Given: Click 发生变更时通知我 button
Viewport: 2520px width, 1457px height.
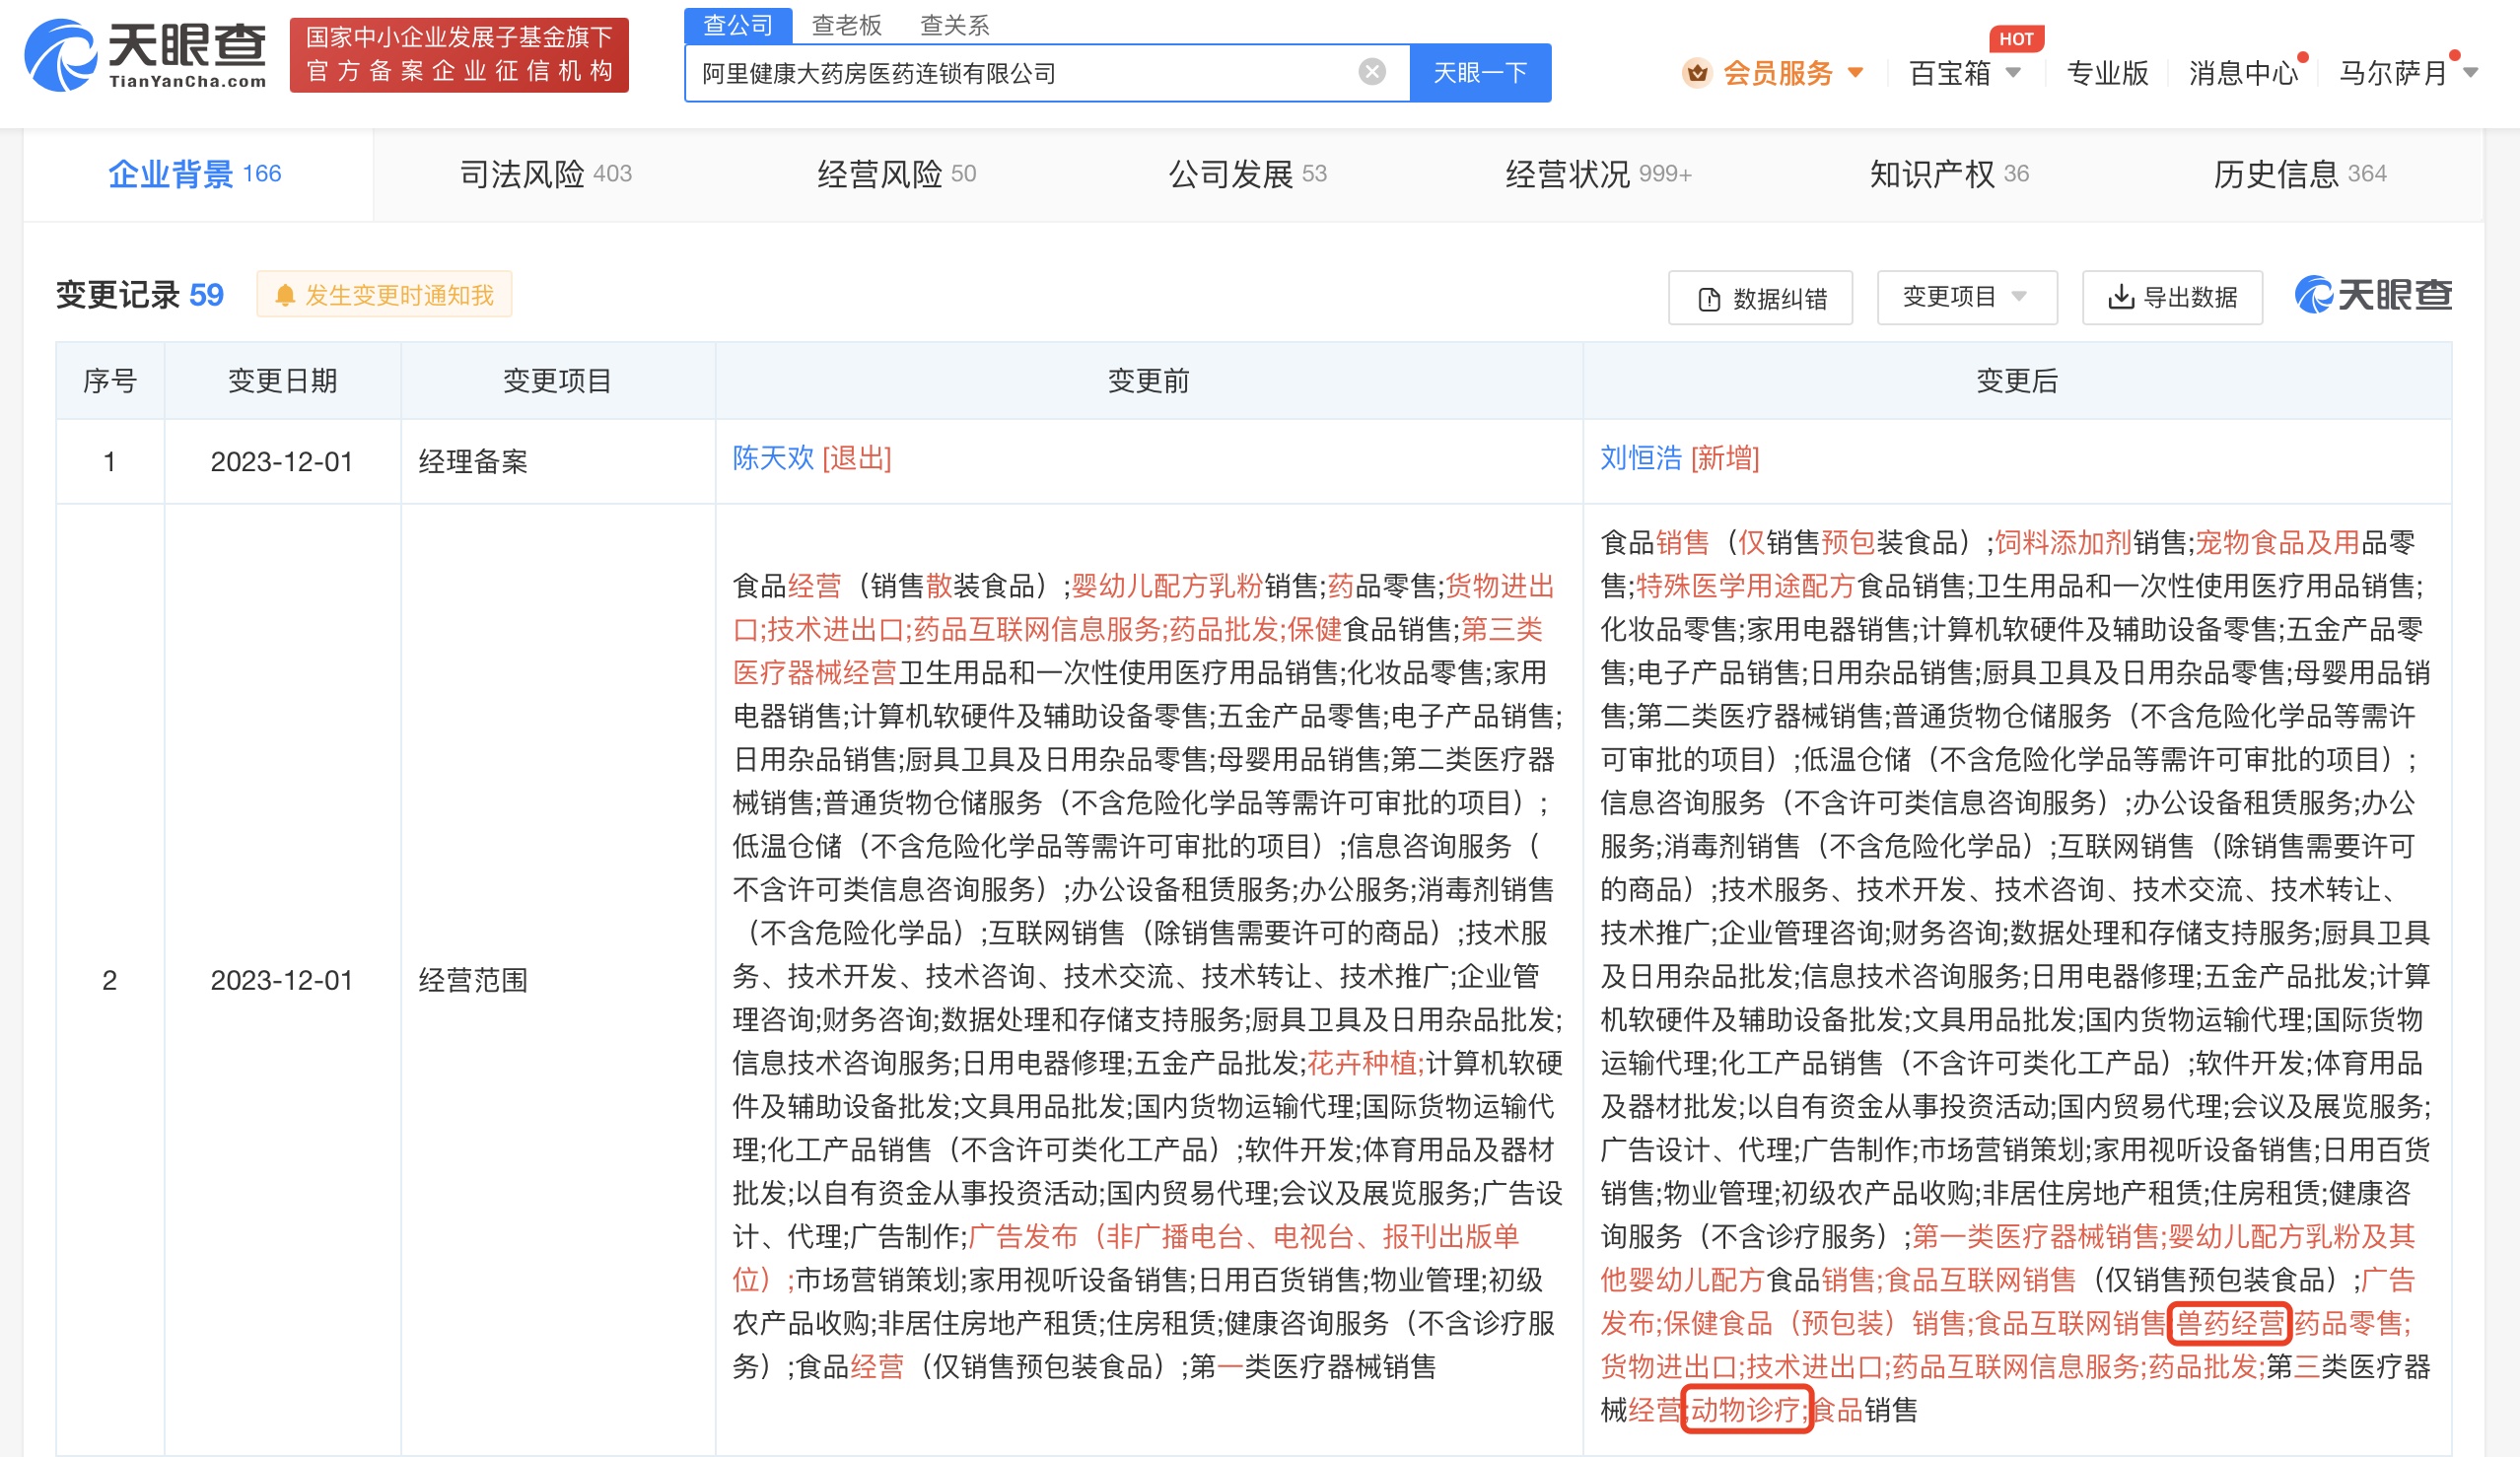Looking at the screenshot, I should point(384,295).
